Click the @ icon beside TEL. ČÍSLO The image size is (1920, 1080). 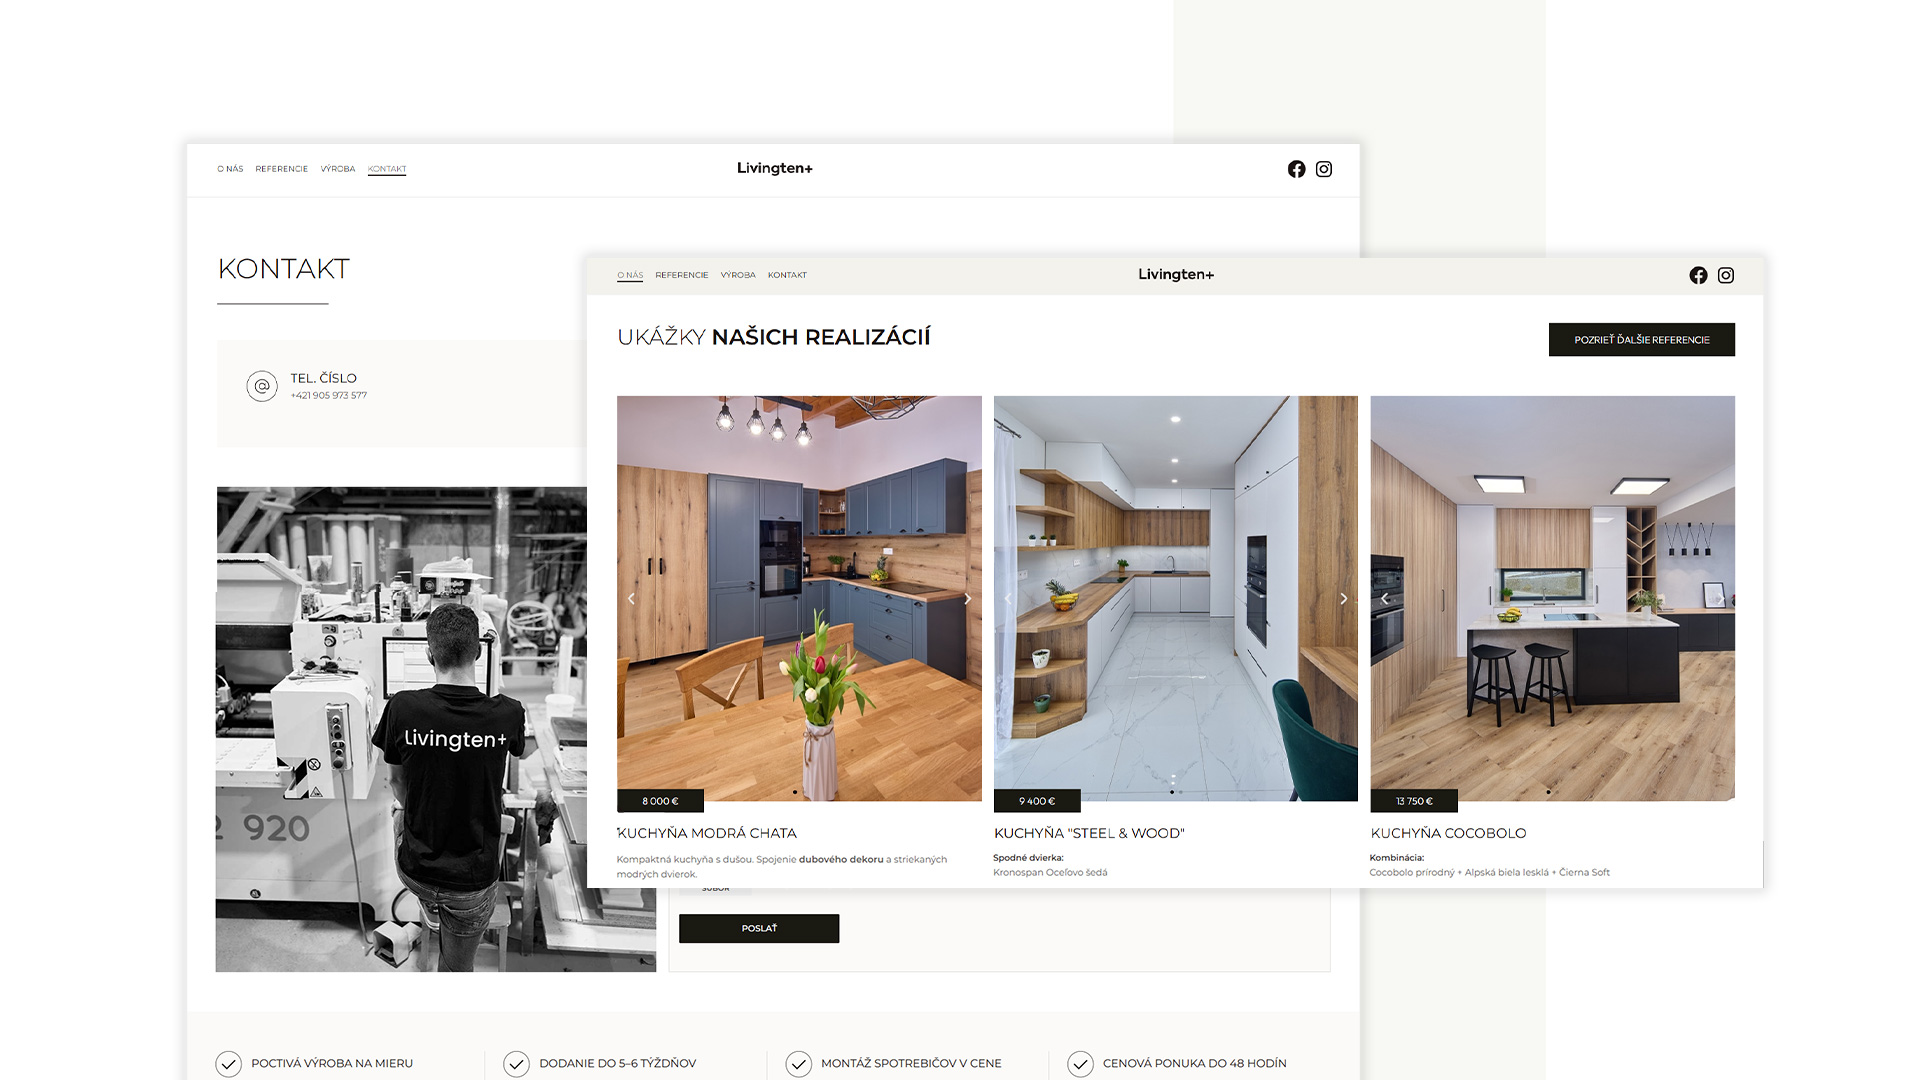[x=262, y=386]
